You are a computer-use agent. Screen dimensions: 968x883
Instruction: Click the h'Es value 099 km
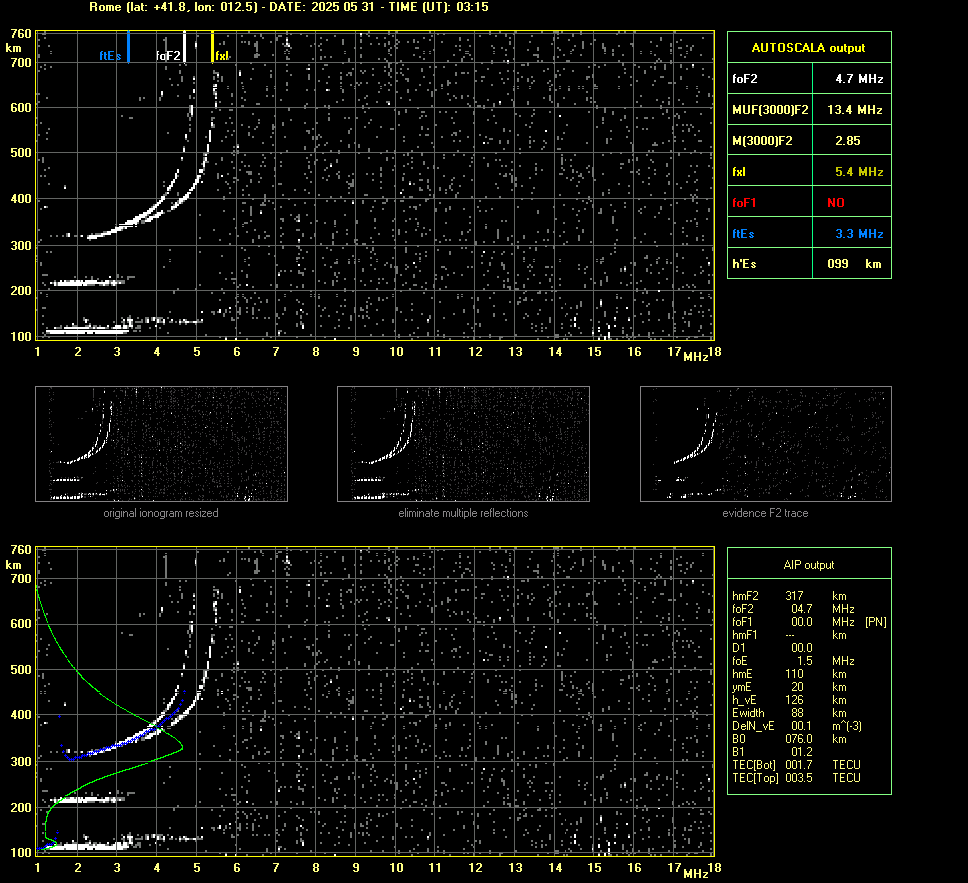[x=854, y=264]
